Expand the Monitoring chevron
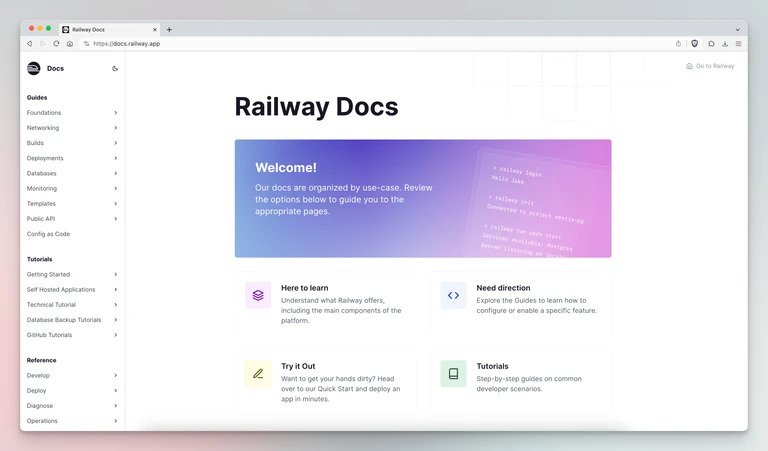 116,189
